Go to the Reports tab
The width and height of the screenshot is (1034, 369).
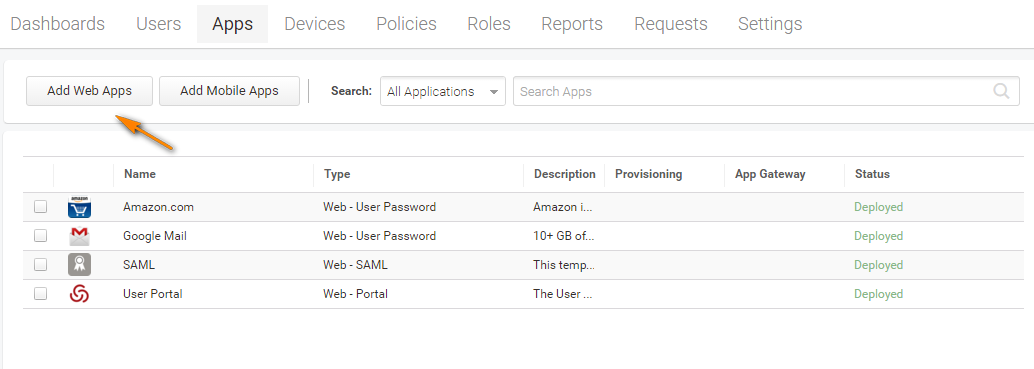click(x=572, y=24)
